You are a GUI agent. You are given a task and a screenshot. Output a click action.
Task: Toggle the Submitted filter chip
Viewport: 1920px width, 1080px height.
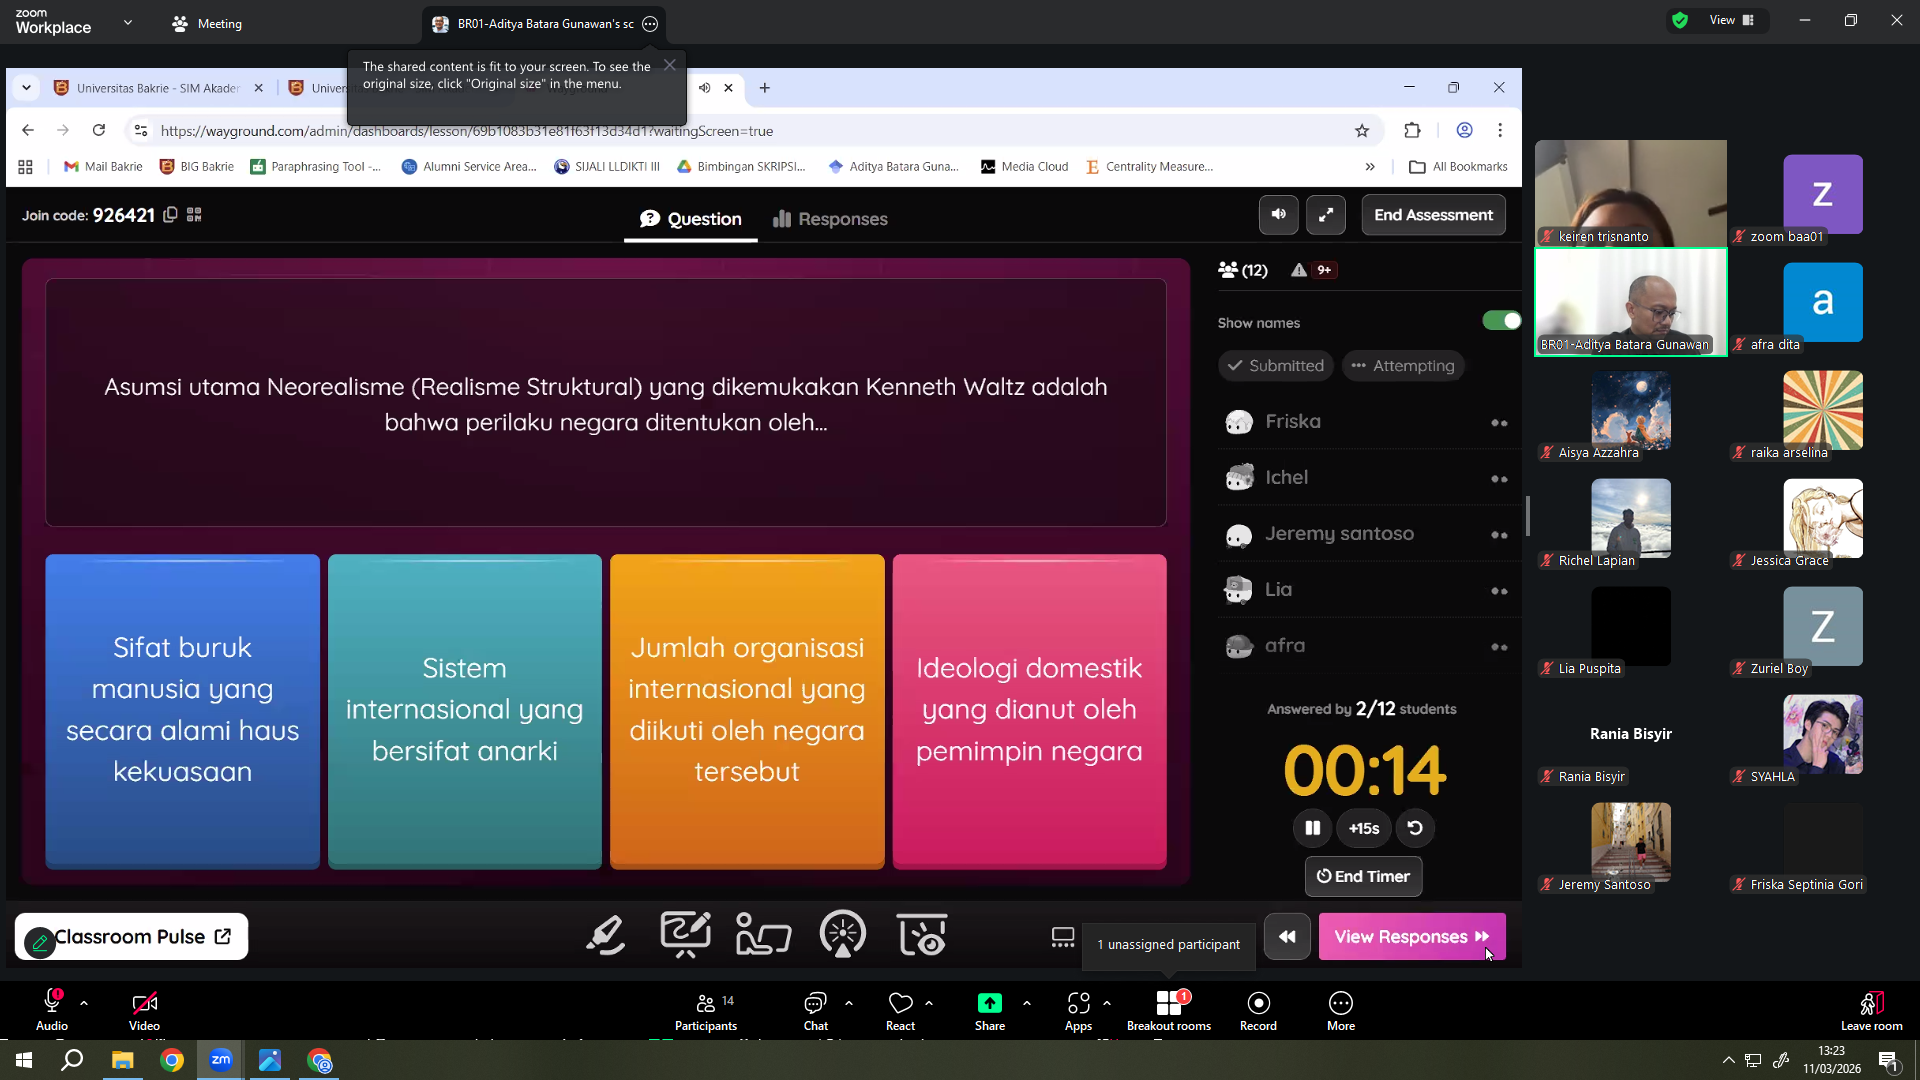coord(1276,366)
